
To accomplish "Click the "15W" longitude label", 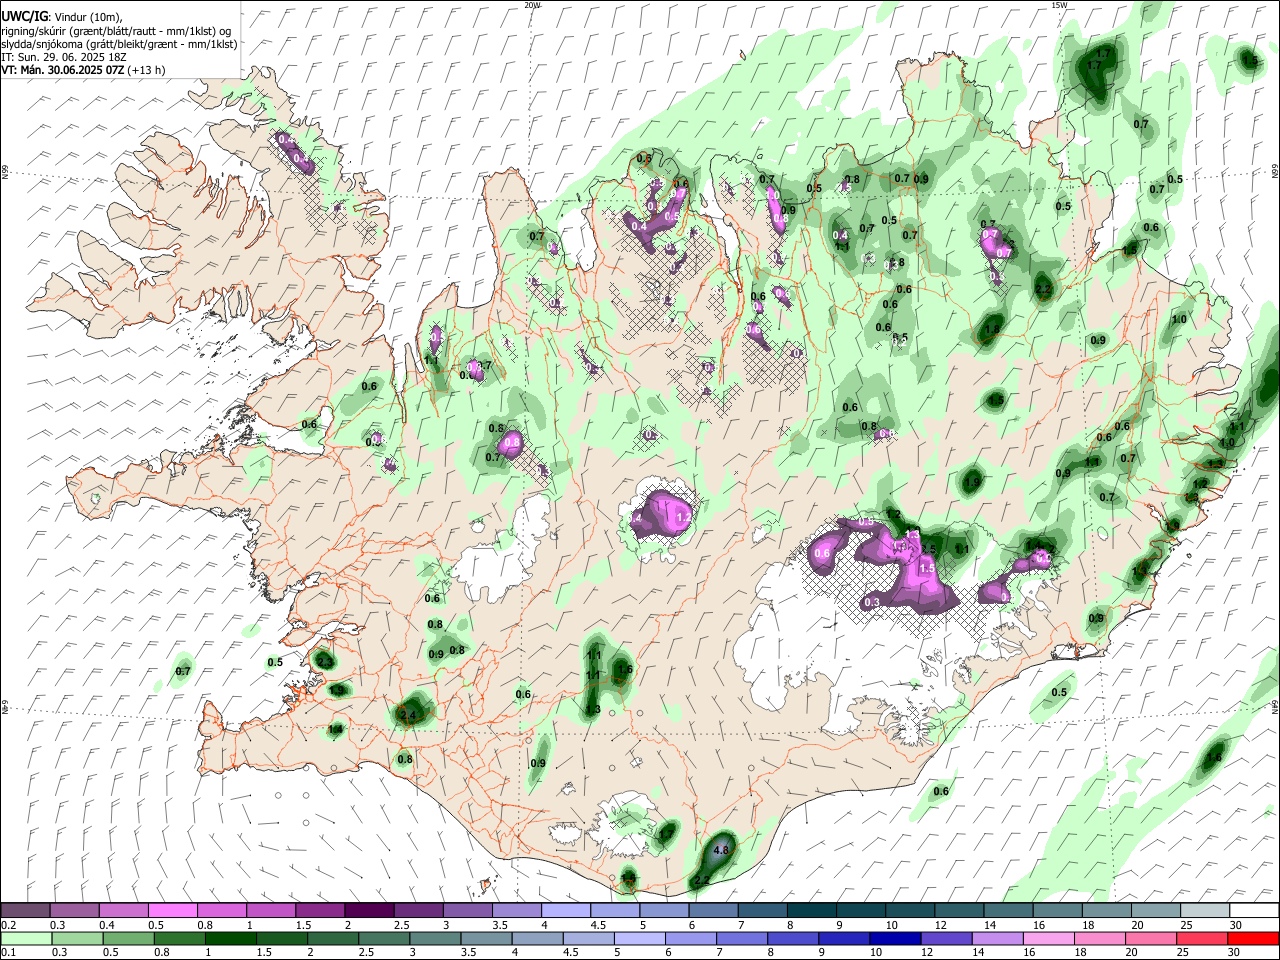I will (1059, 5).
